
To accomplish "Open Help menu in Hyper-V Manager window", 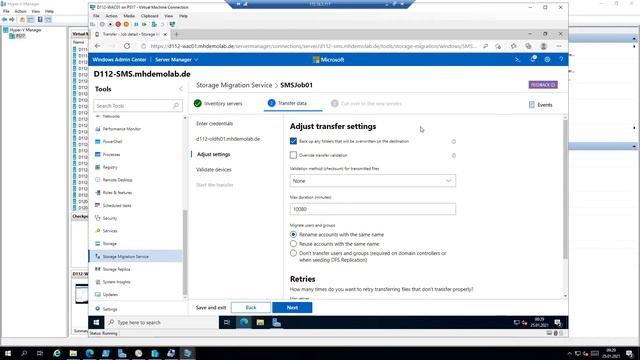I will click(49, 11).
